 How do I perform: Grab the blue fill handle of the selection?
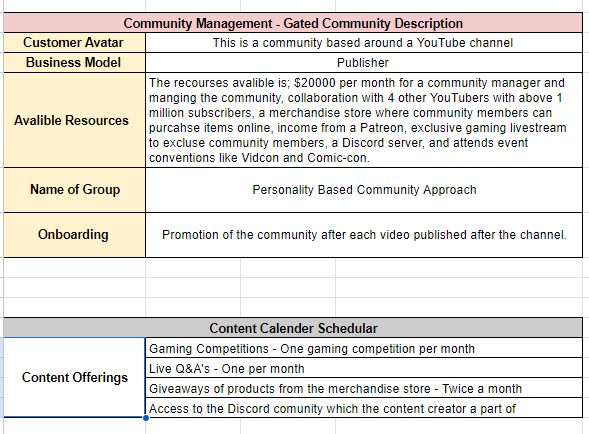click(146, 417)
